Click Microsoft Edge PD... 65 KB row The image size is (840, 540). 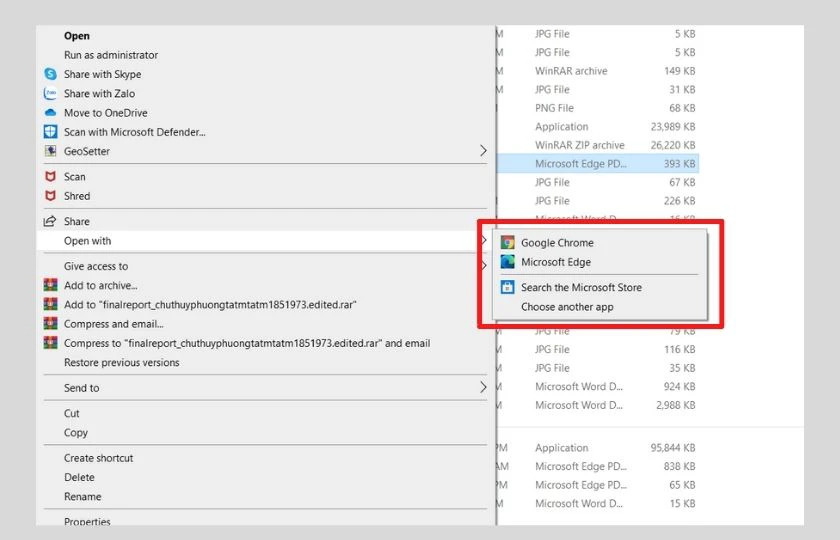coord(598,485)
